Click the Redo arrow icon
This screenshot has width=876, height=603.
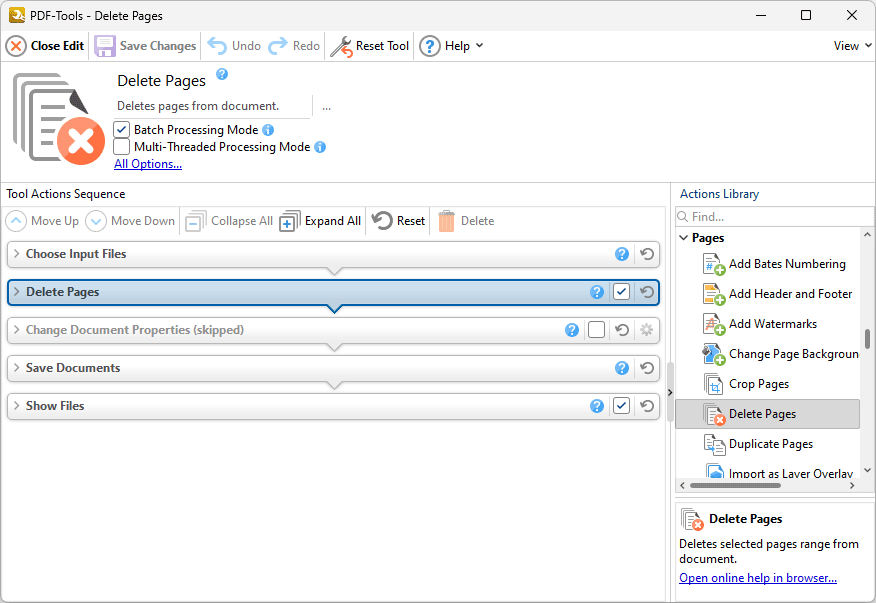pos(278,46)
